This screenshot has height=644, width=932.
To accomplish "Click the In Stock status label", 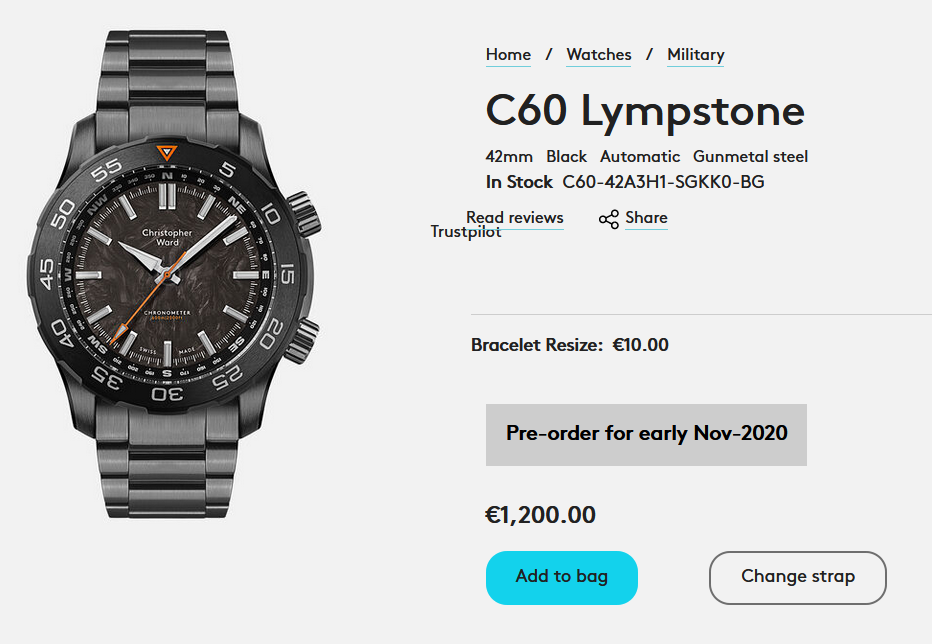I will click(519, 182).
